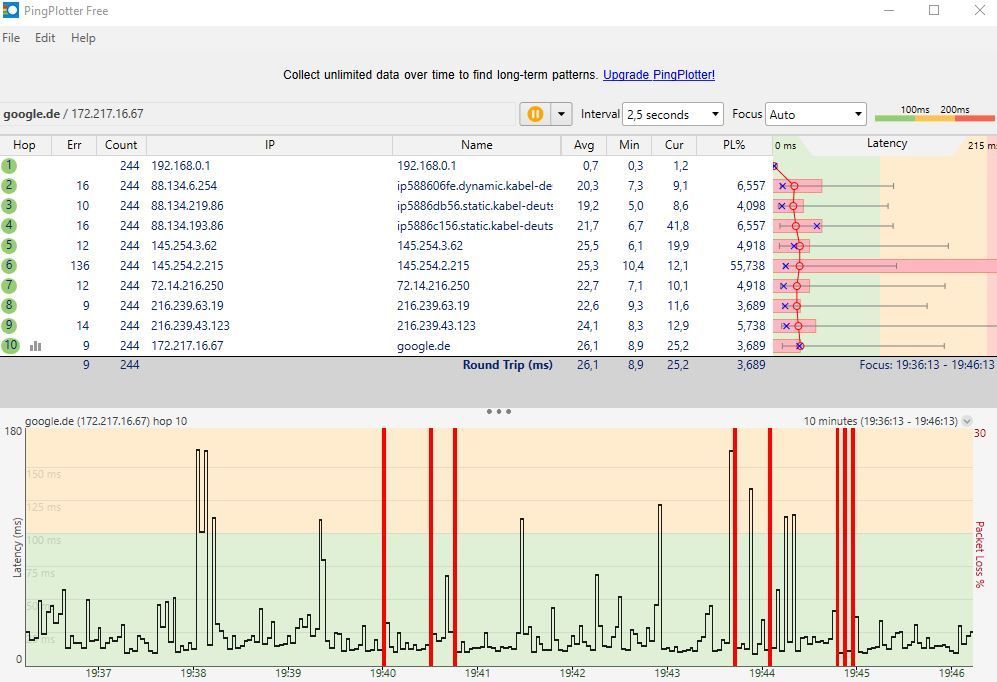Select IP cell 216.239.63.19
Image resolution: width=997 pixels, height=682 pixels.
pyautogui.click(x=187, y=305)
